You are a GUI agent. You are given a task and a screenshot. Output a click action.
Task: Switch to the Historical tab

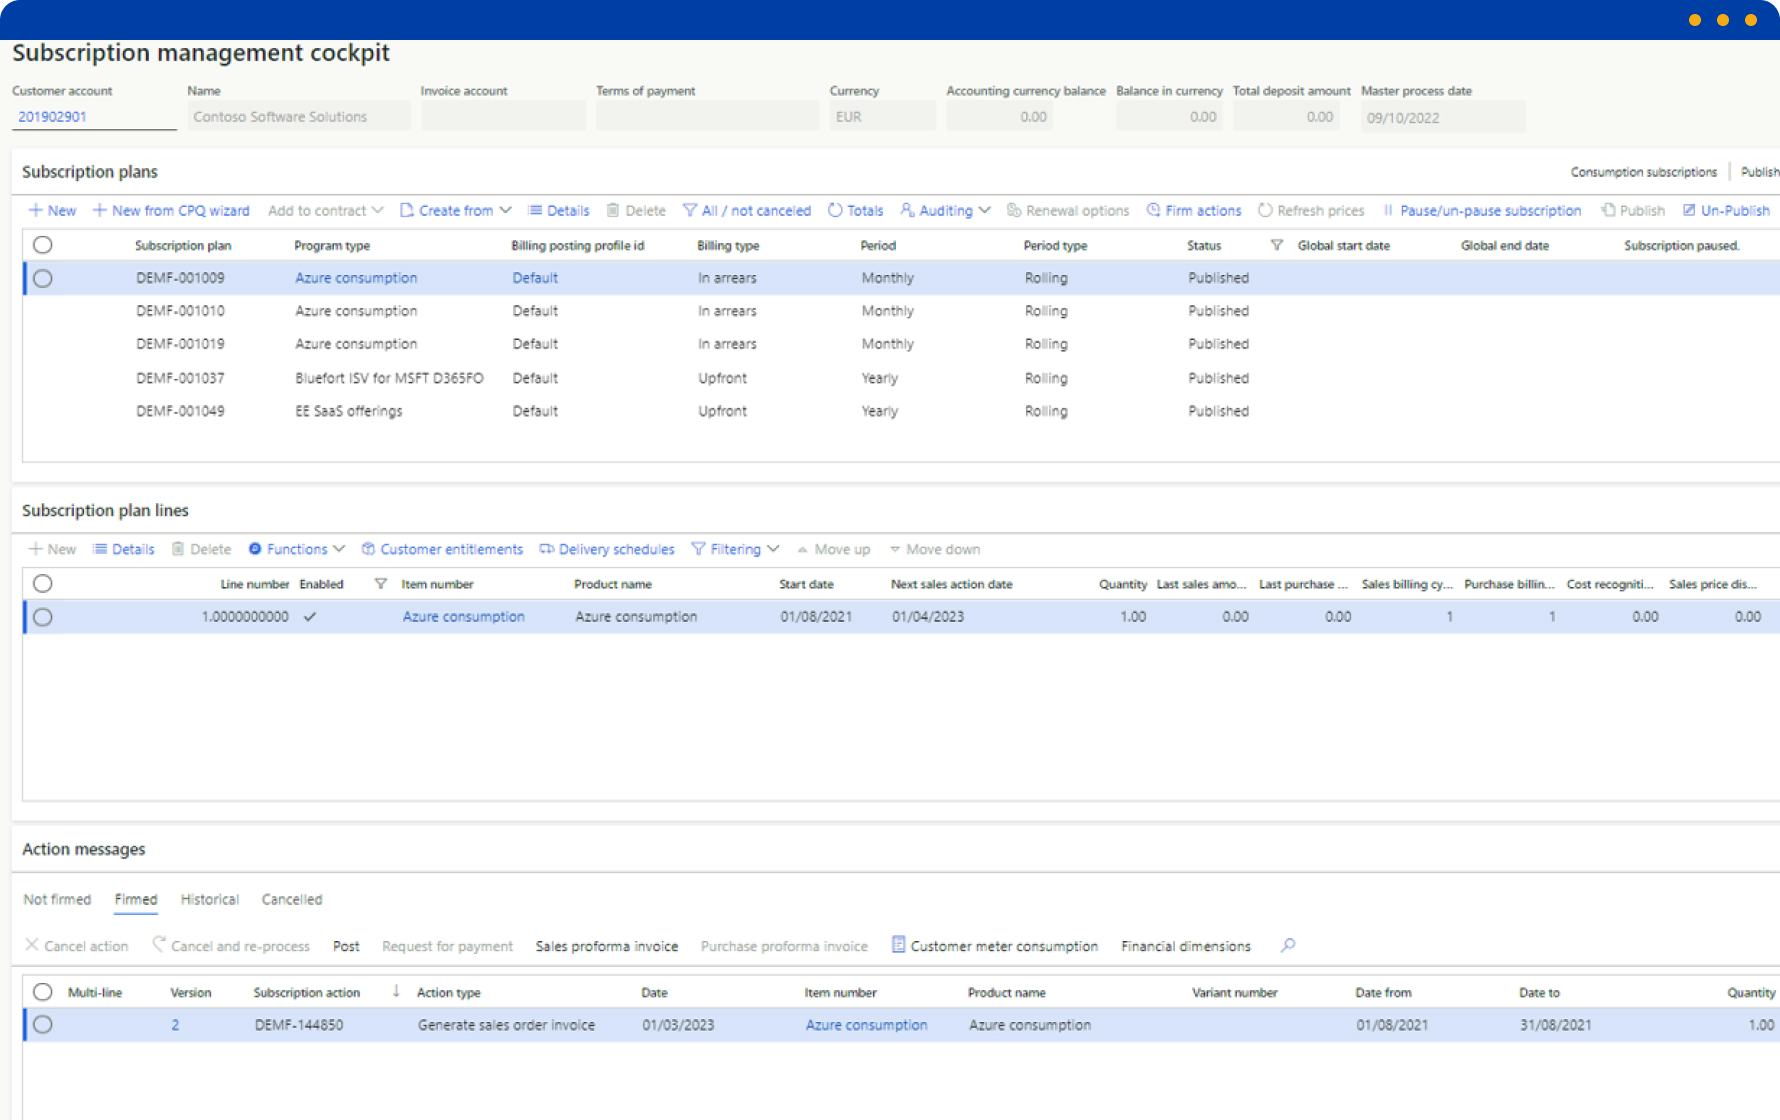(x=209, y=899)
